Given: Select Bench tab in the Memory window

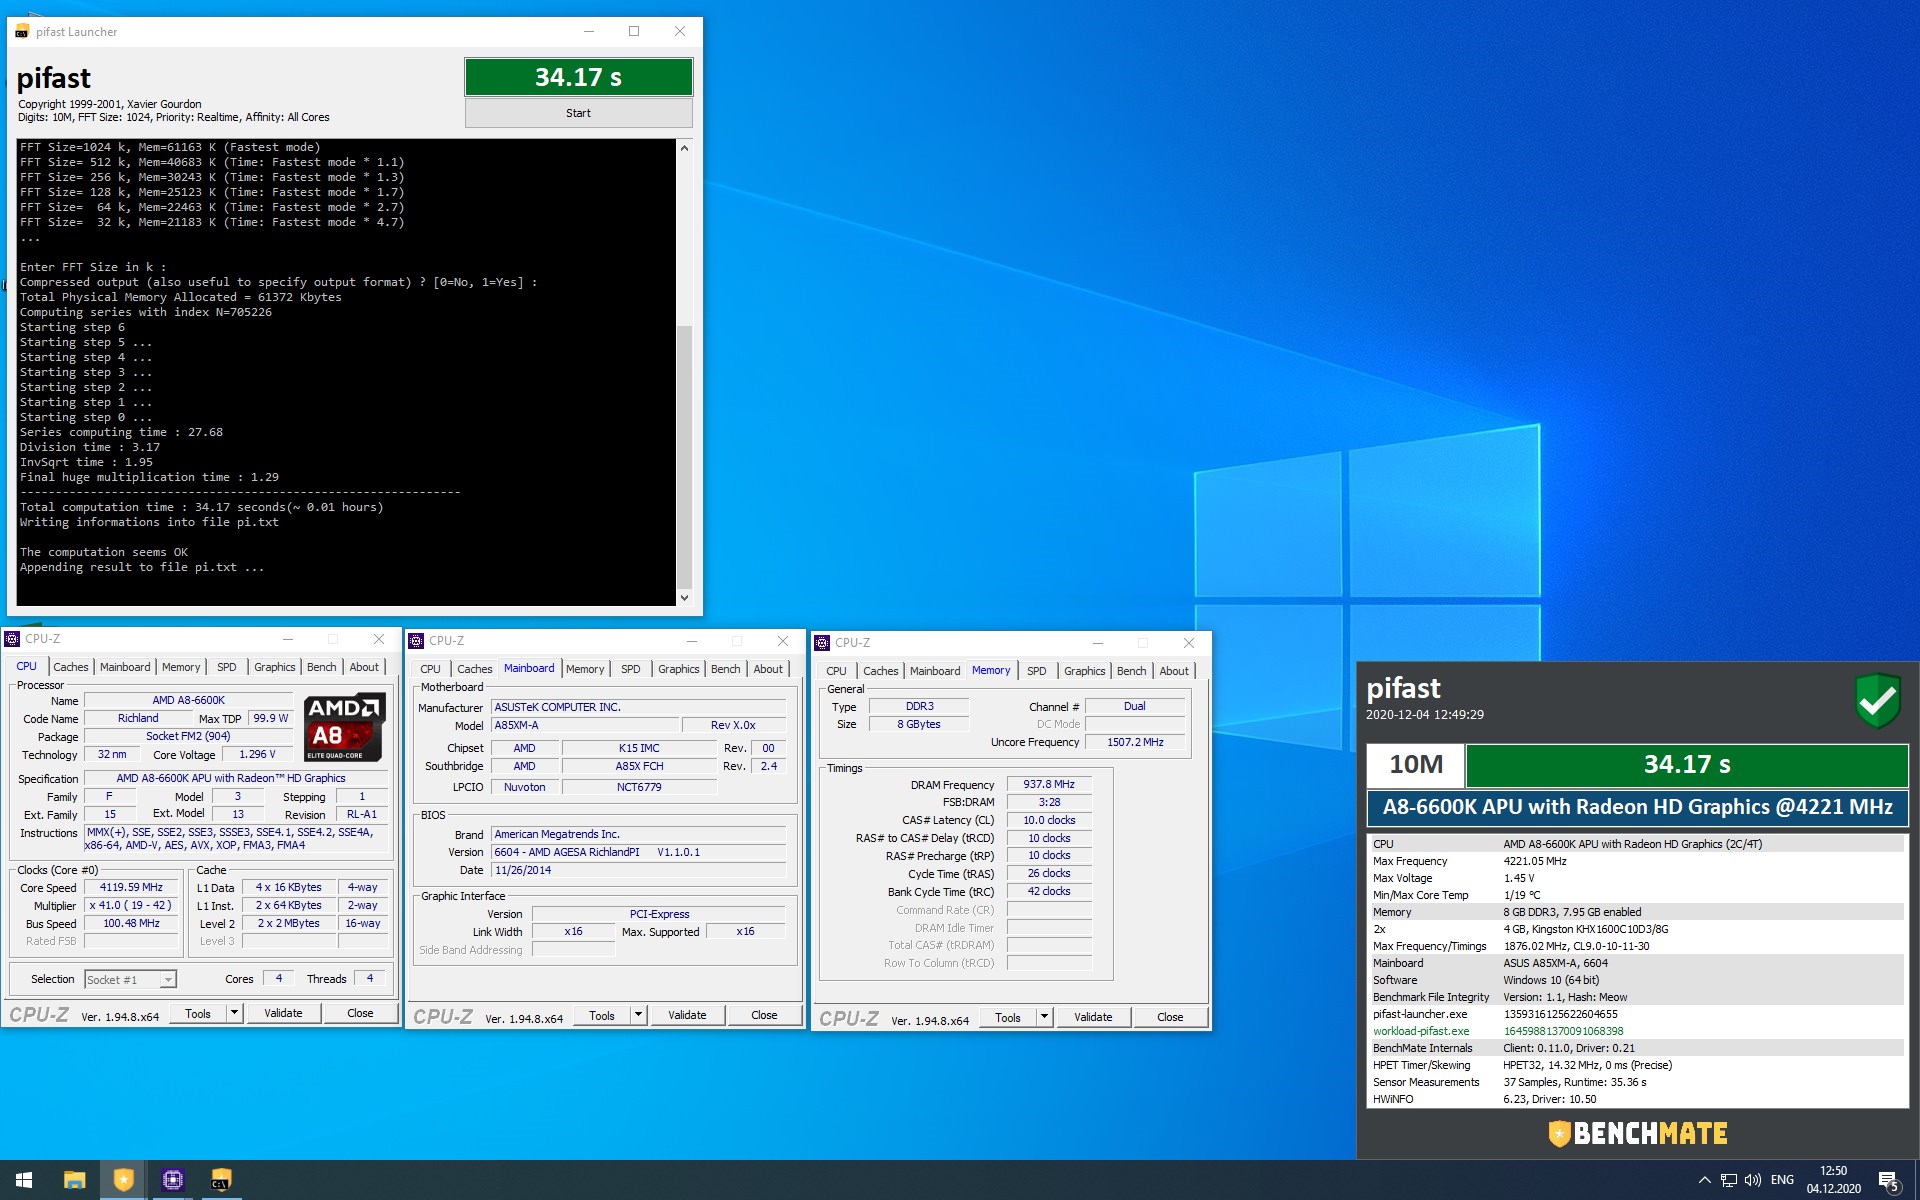Looking at the screenshot, I should [x=1132, y=671].
